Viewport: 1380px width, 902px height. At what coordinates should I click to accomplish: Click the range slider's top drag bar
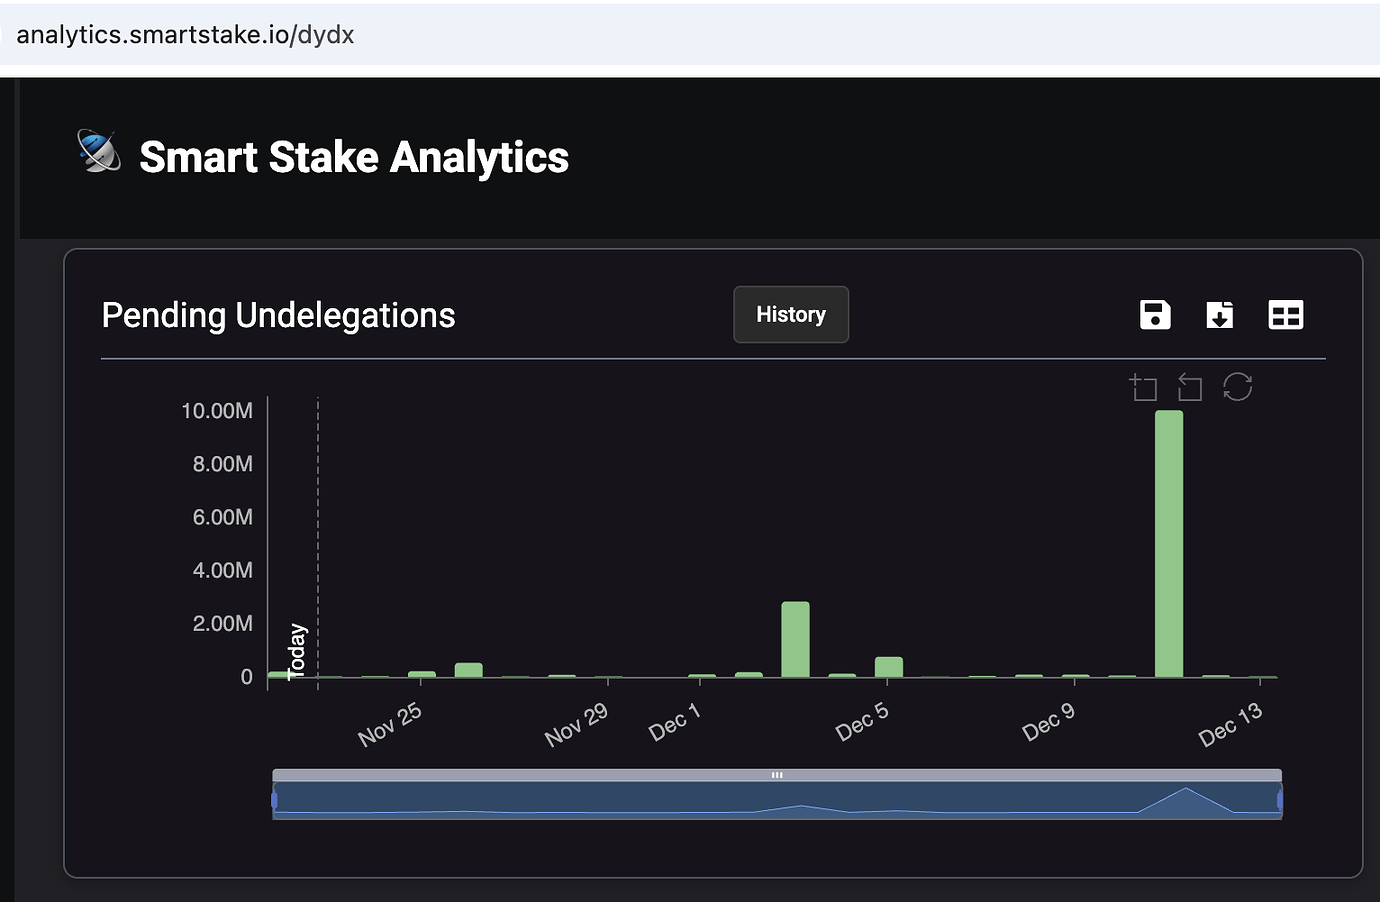pyautogui.click(x=777, y=775)
